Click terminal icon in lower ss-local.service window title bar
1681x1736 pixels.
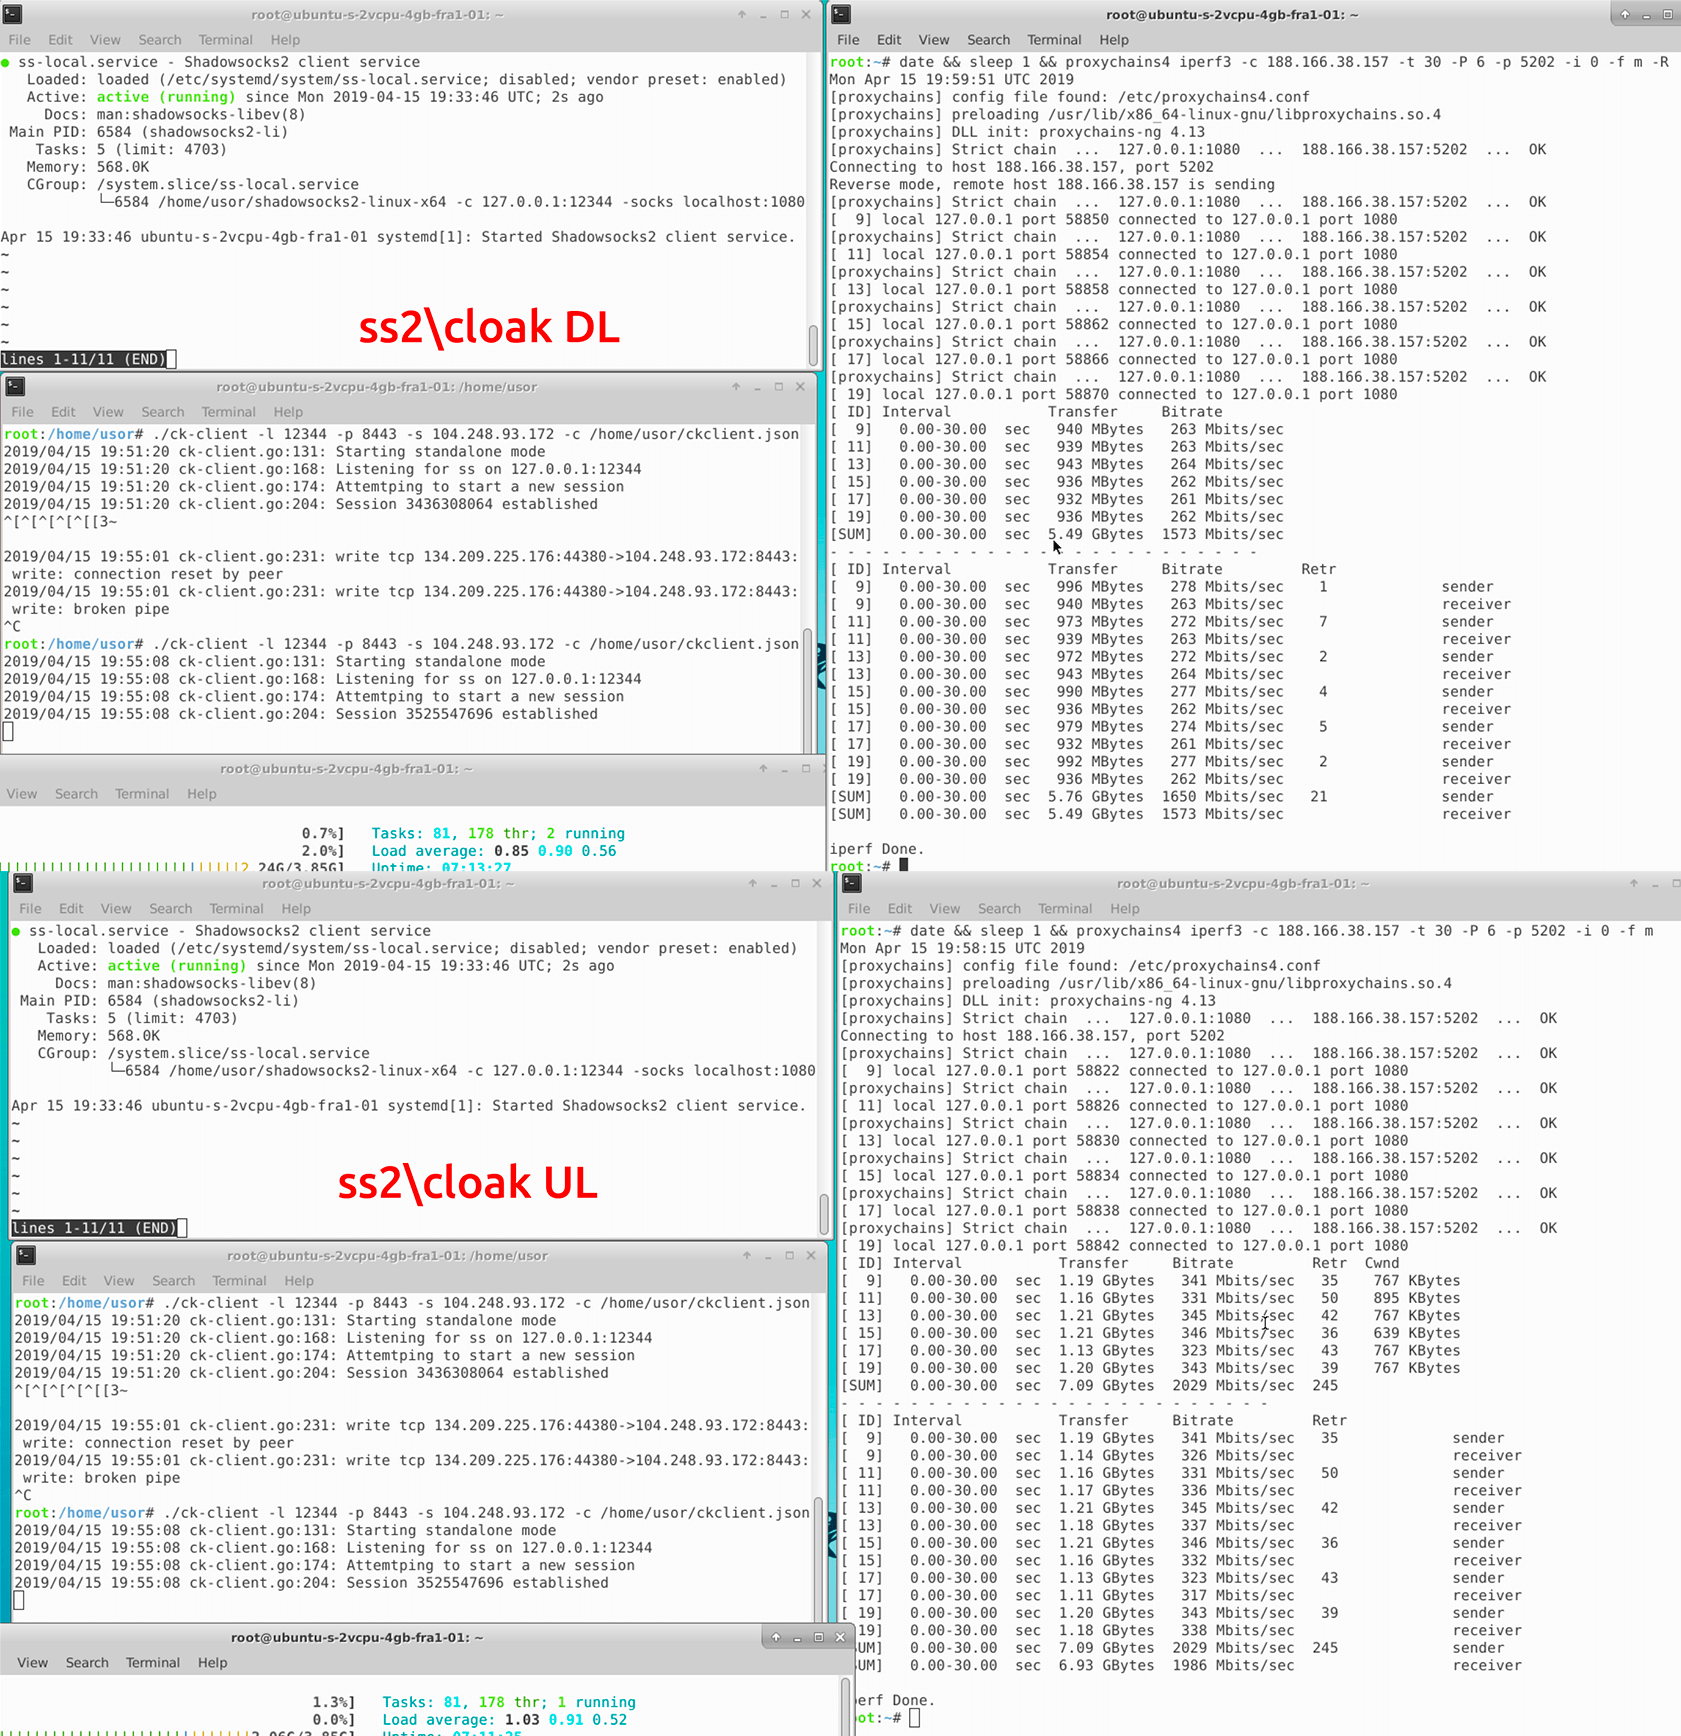(23, 883)
